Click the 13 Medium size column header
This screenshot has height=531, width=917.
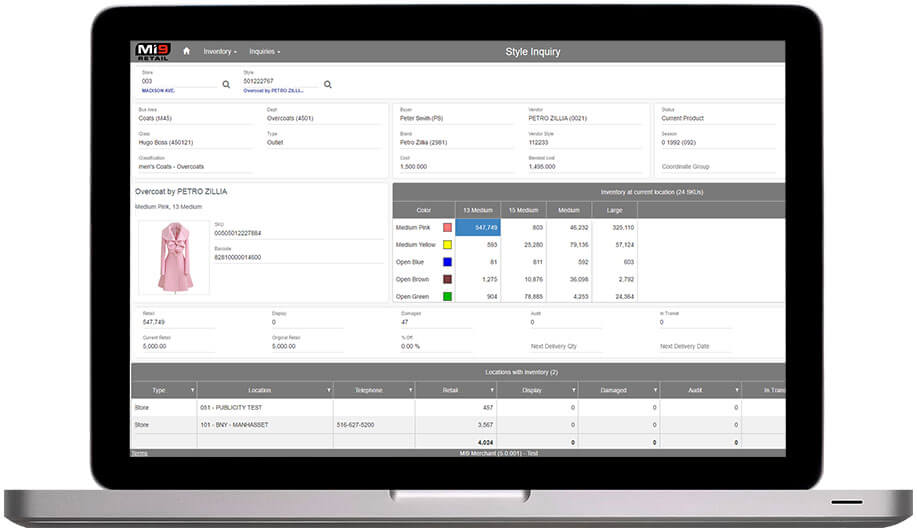[x=478, y=210]
